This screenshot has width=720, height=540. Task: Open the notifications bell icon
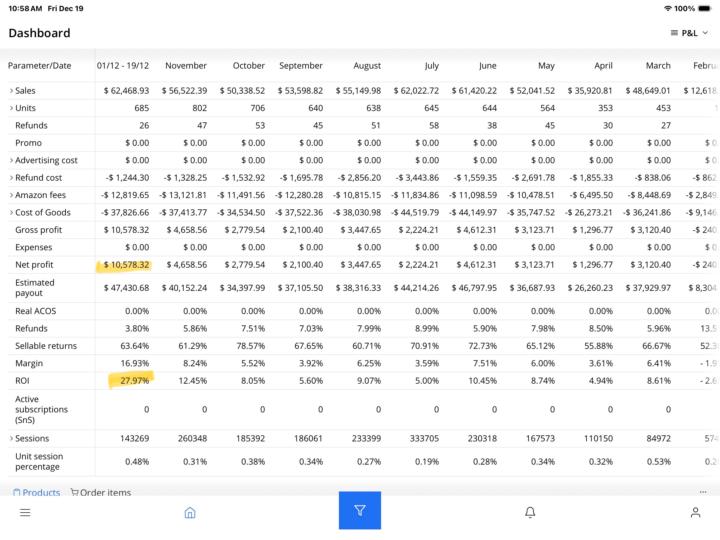click(x=530, y=512)
